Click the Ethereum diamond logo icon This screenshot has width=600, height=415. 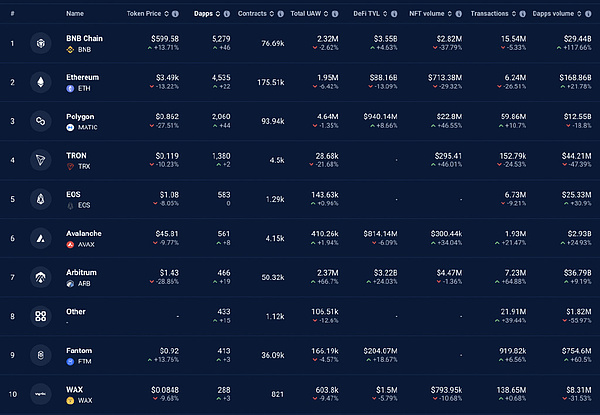click(x=40, y=82)
